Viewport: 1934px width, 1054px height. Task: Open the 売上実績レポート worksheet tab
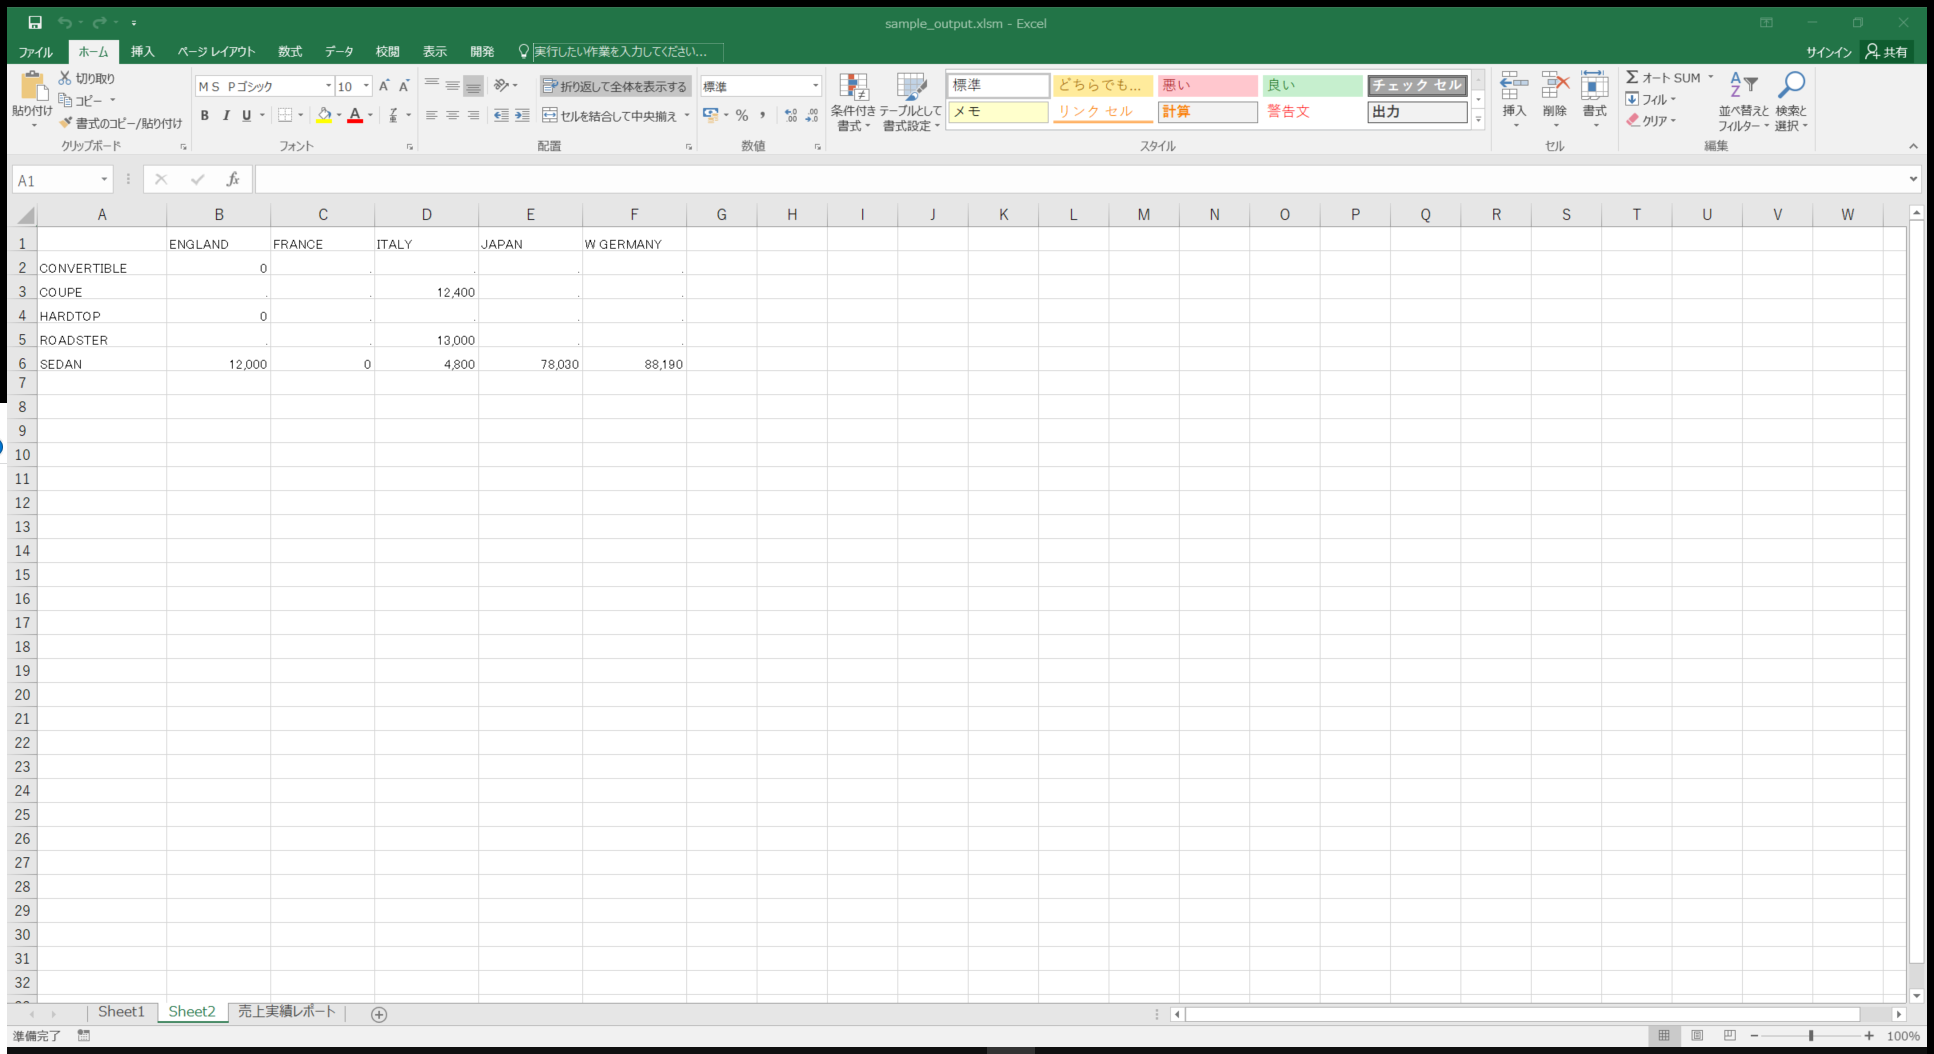point(286,1012)
